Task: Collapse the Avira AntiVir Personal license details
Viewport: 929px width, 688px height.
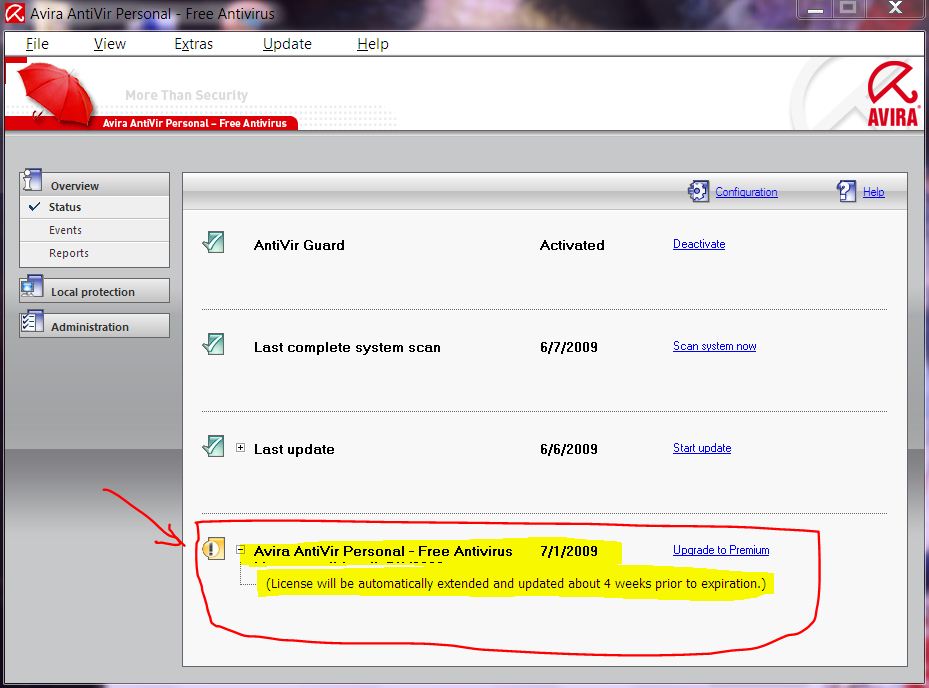Action: (240, 549)
